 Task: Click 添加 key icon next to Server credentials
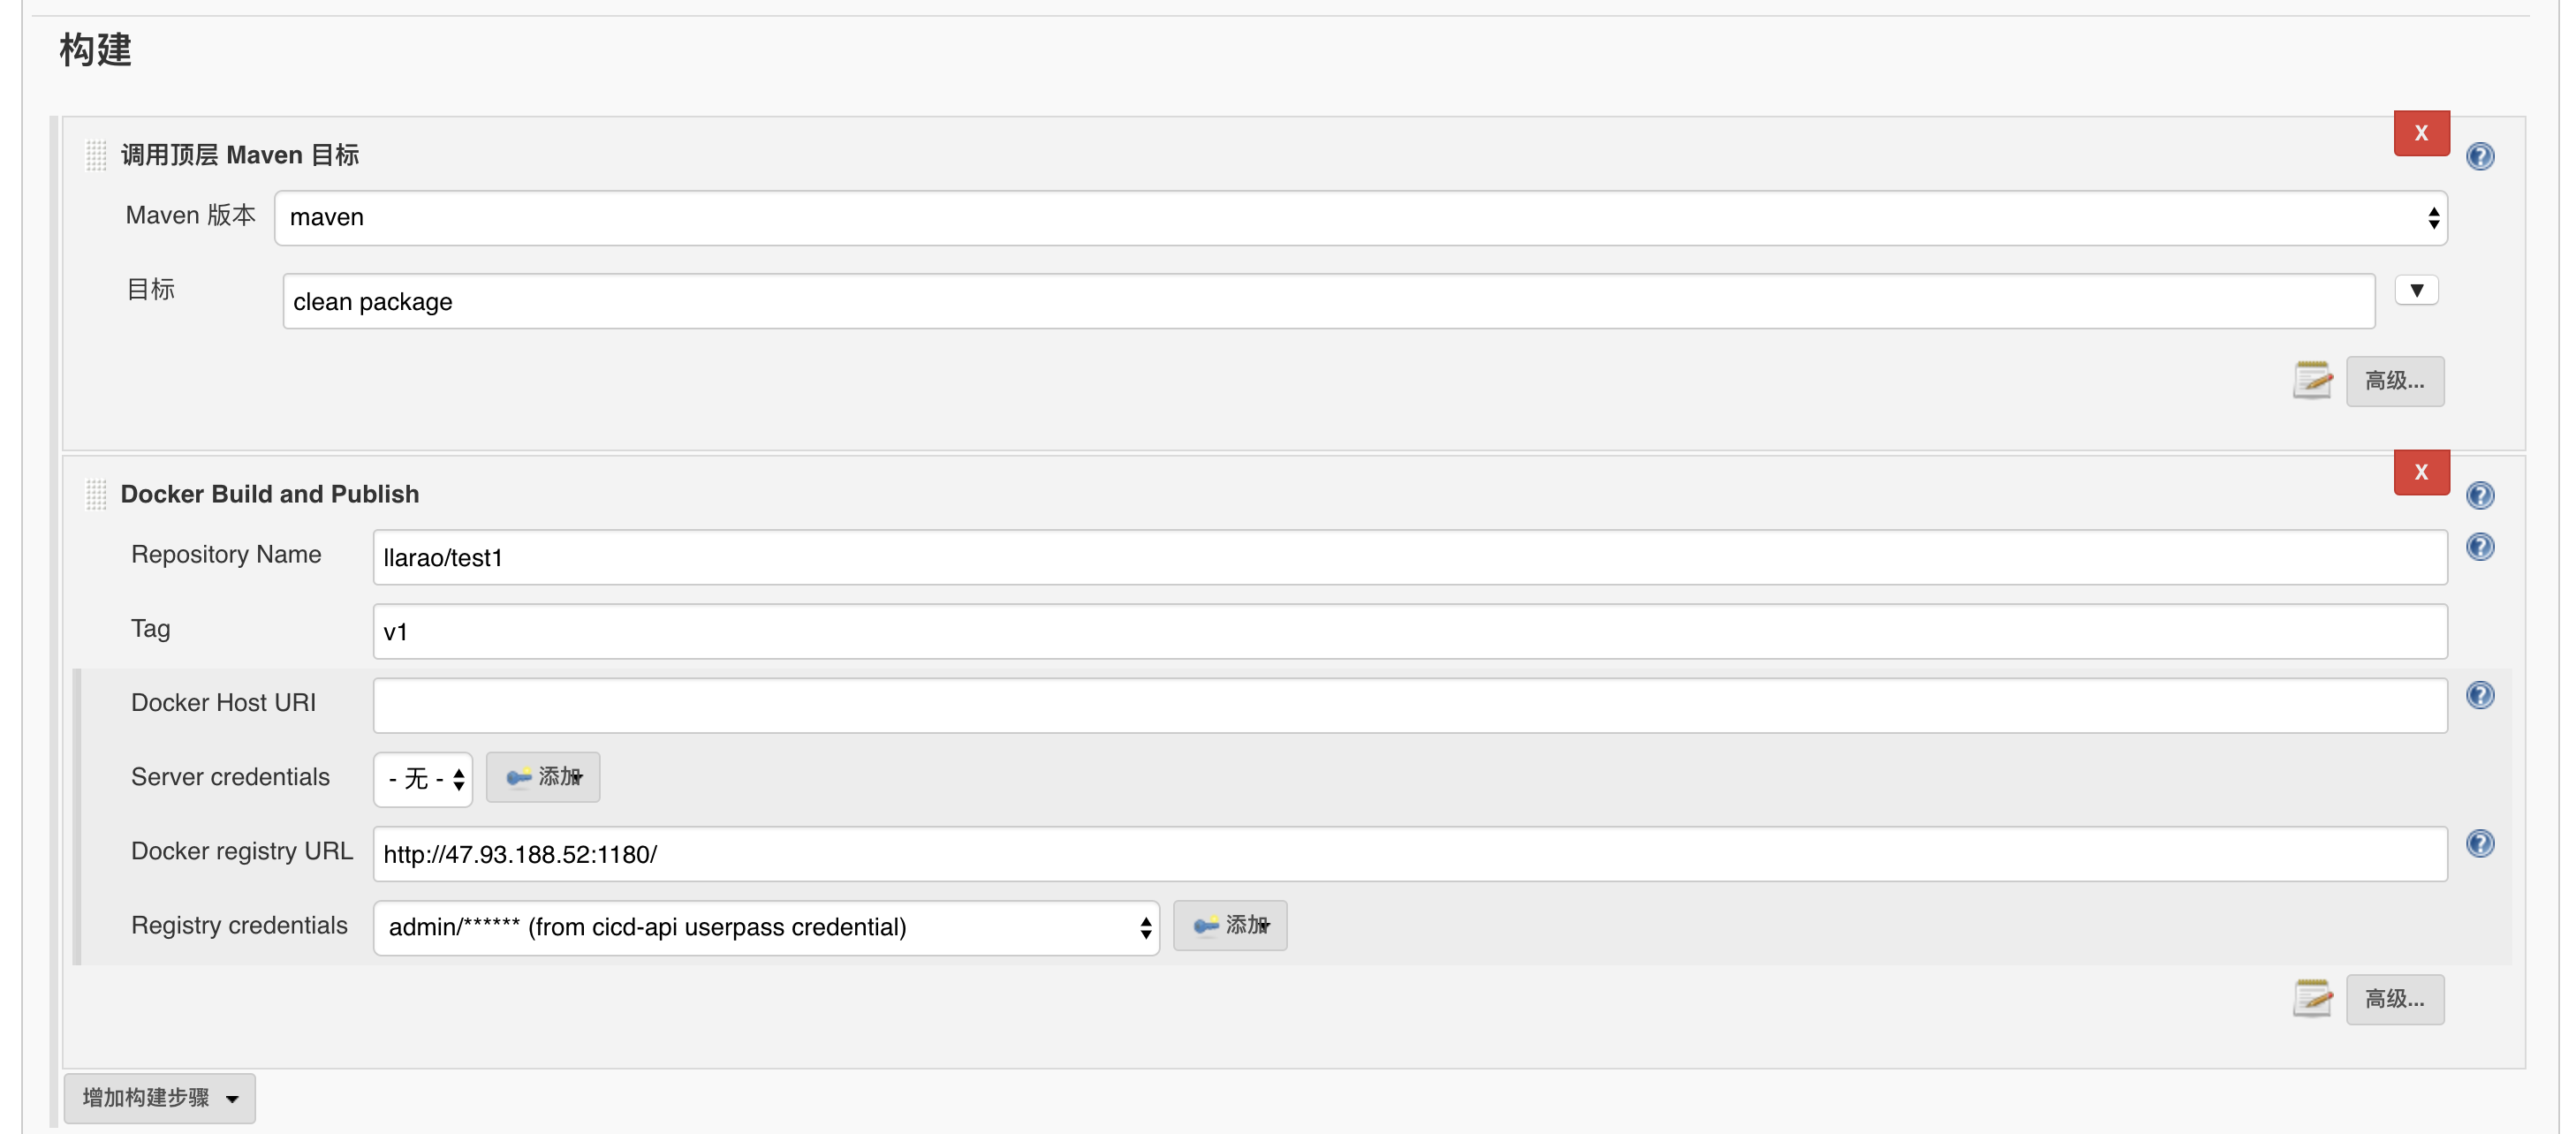tap(542, 777)
